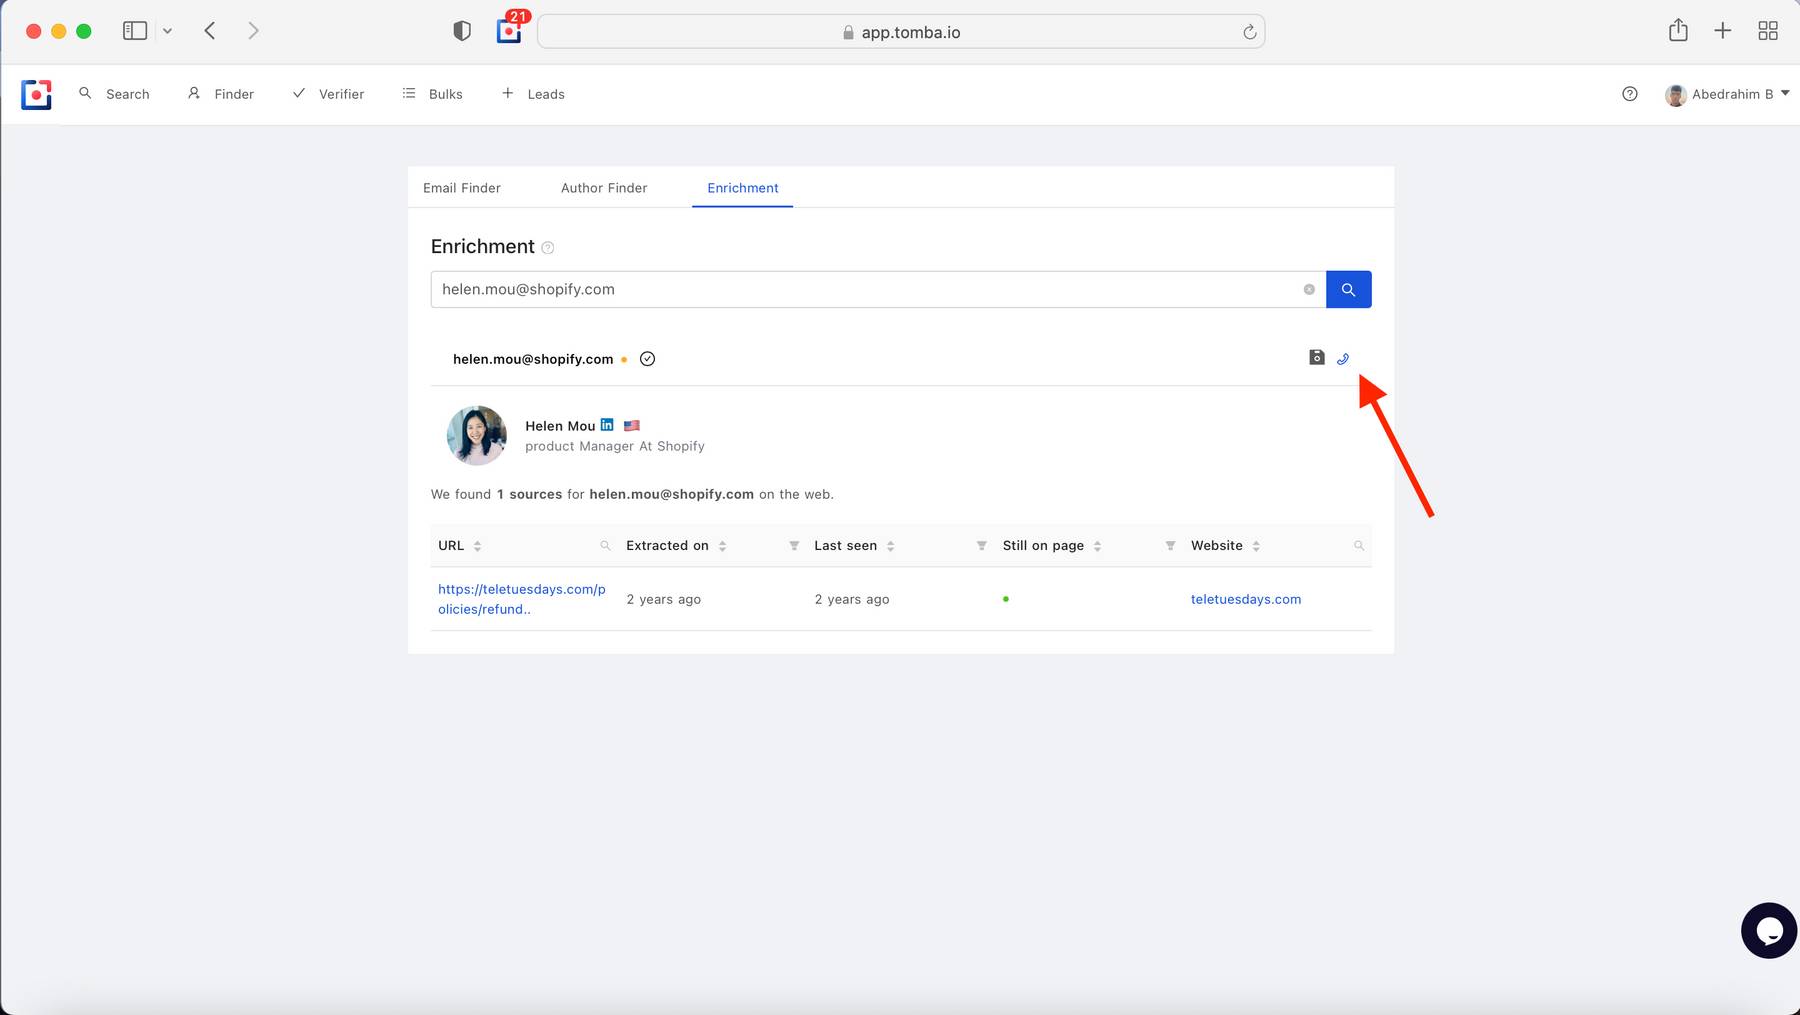Show the tab overview grid icon
The image size is (1800, 1015).
coord(1768,31)
